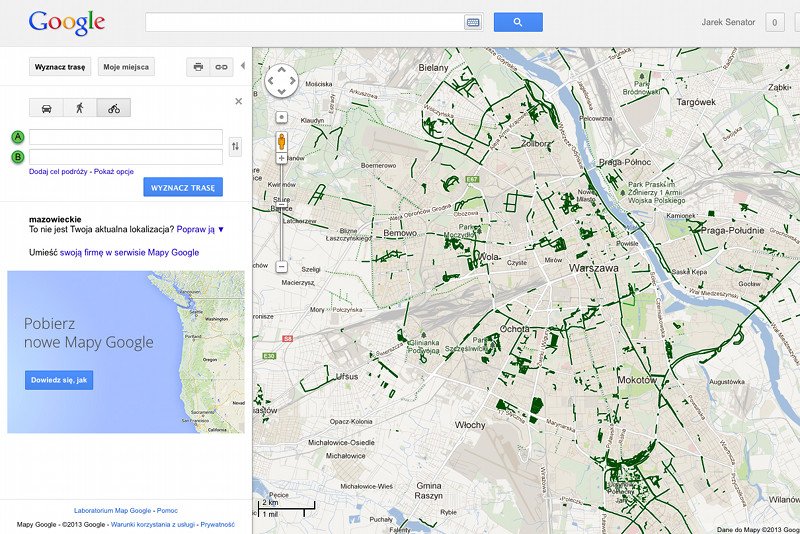Click the map pan navigation control
Image resolution: width=800 pixels, height=534 pixels.
pyautogui.click(x=282, y=82)
